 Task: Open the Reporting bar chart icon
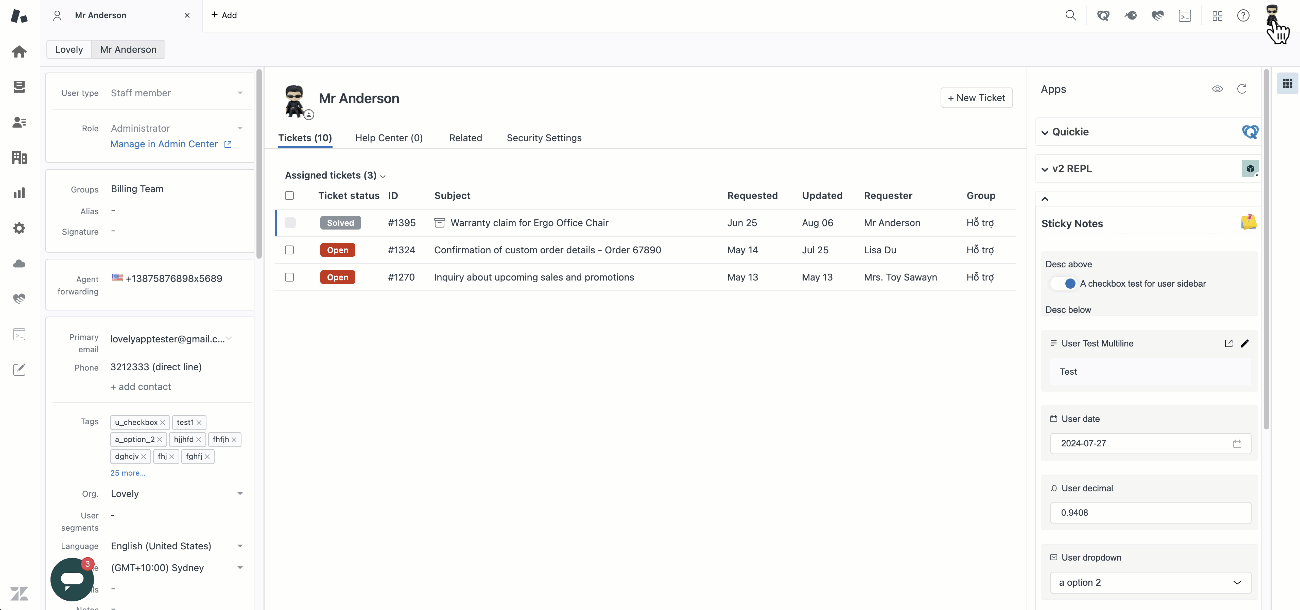[19, 193]
